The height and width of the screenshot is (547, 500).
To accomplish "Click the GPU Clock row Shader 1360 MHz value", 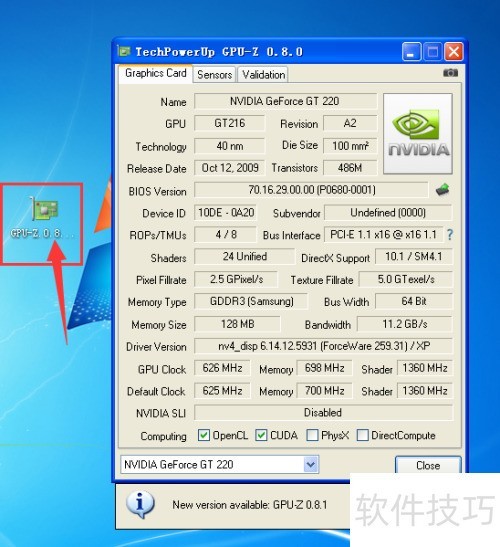I will click(x=425, y=368).
